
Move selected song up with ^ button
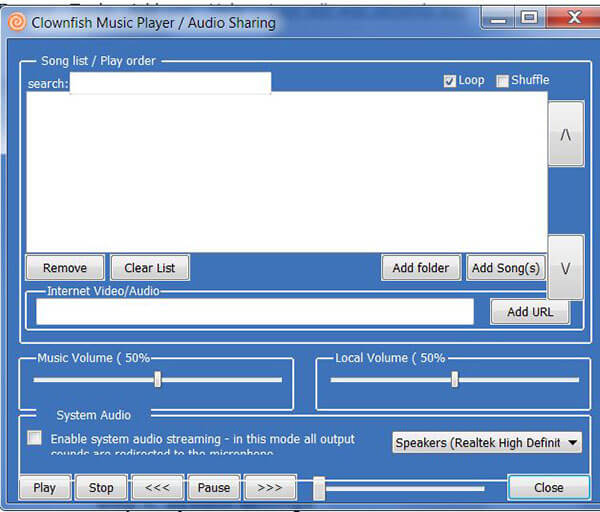566,134
